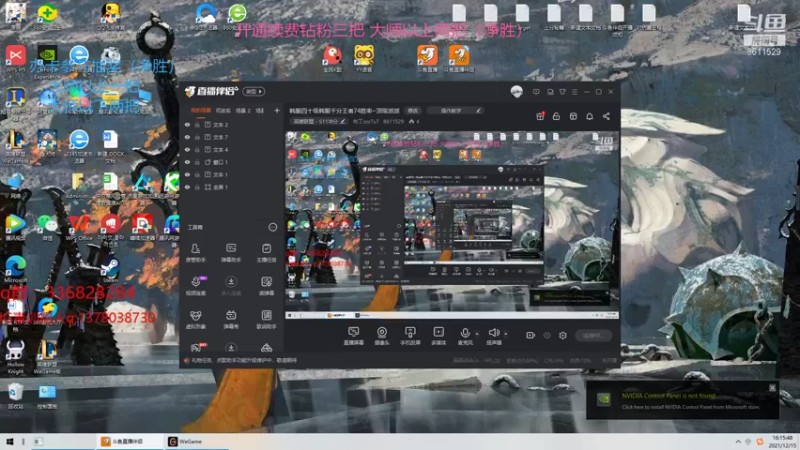Viewport: 800px width, 450px height.
Task: Click the share icon above preview
Action: click(606, 116)
